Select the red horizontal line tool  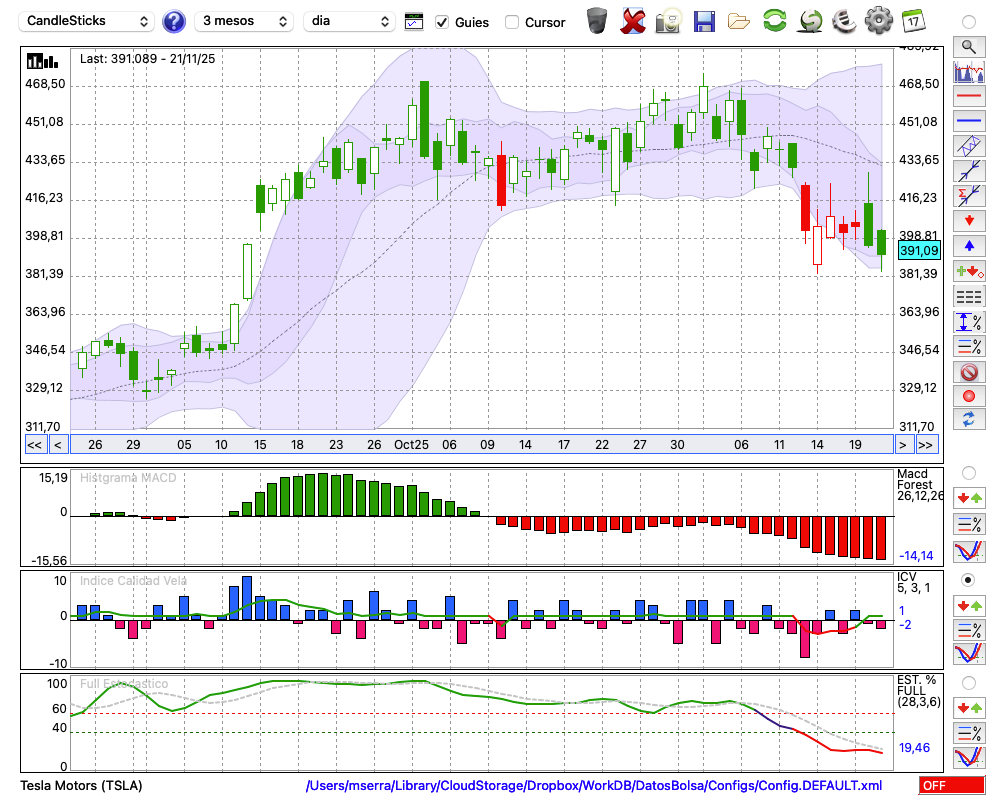tap(969, 96)
